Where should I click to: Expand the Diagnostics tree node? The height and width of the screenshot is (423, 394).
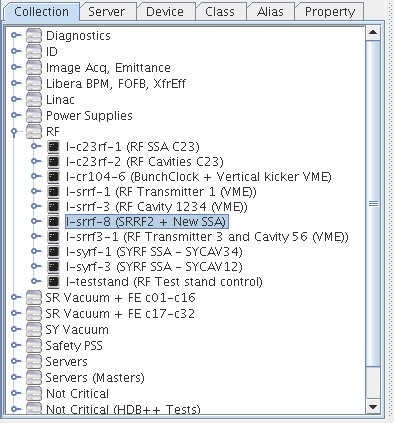(16, 35)
